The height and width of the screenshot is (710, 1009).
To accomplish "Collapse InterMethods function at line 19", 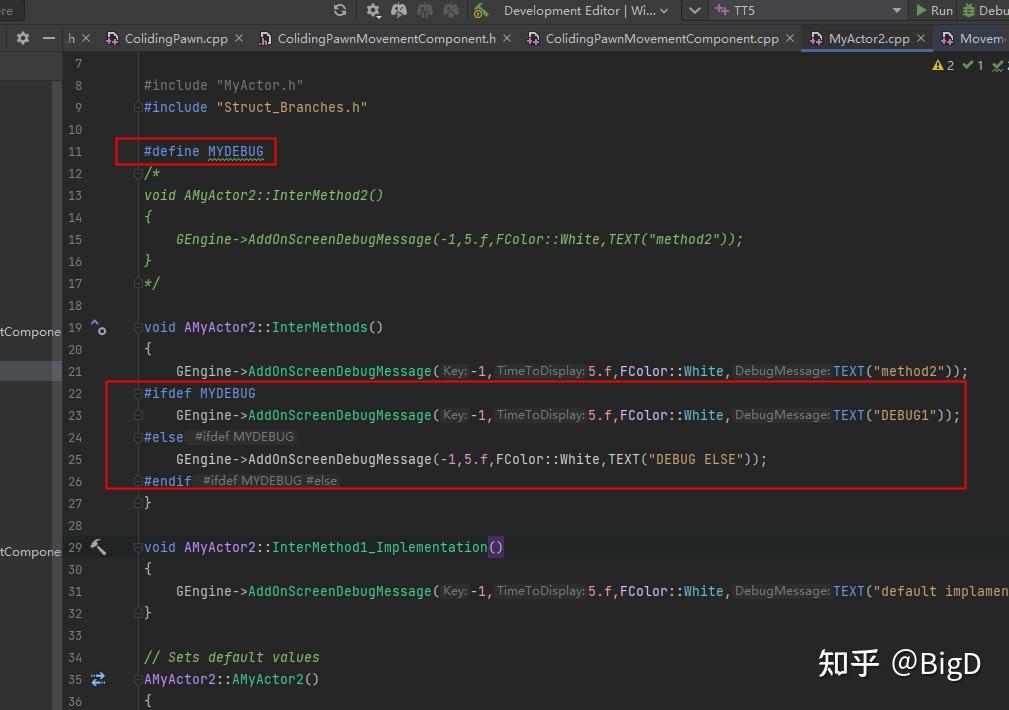I will pos(138,327).
